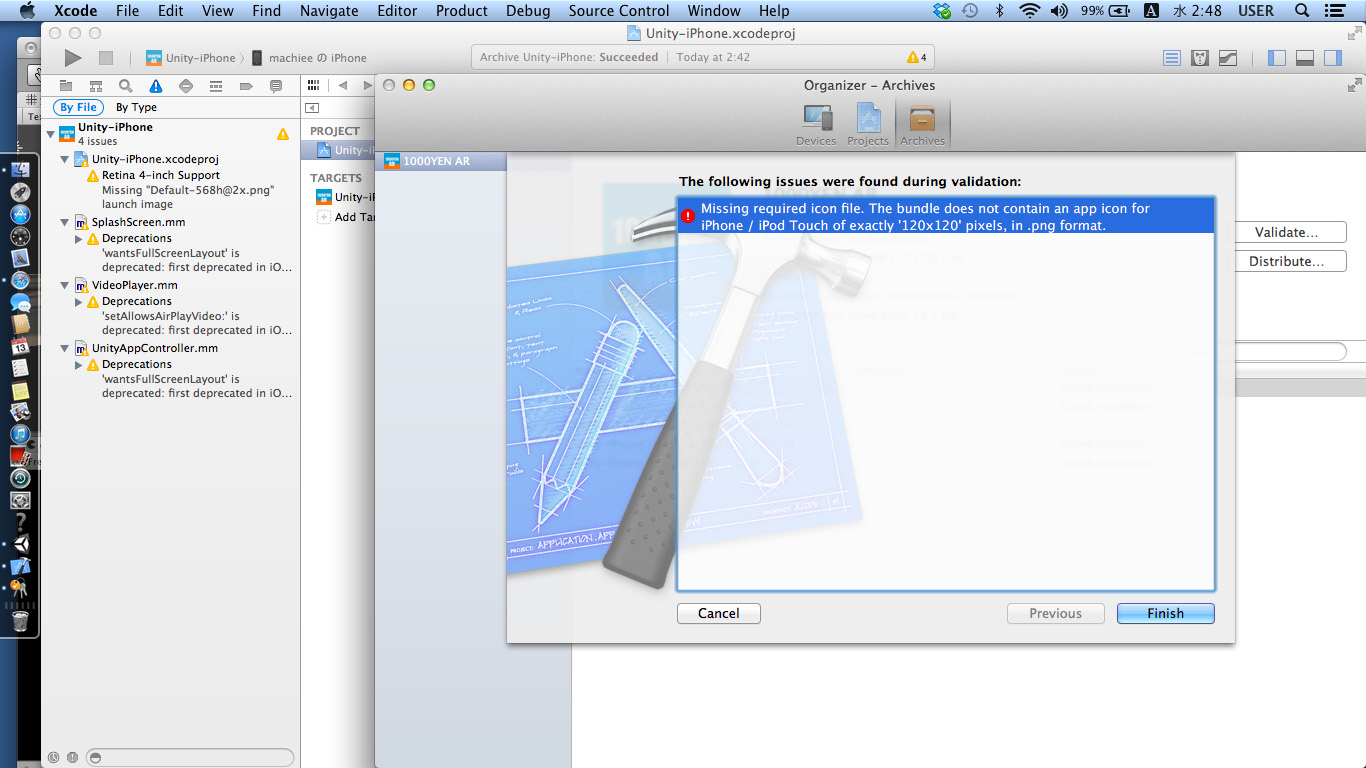Click the yellow warning count in activity bar

click(916, 57)
